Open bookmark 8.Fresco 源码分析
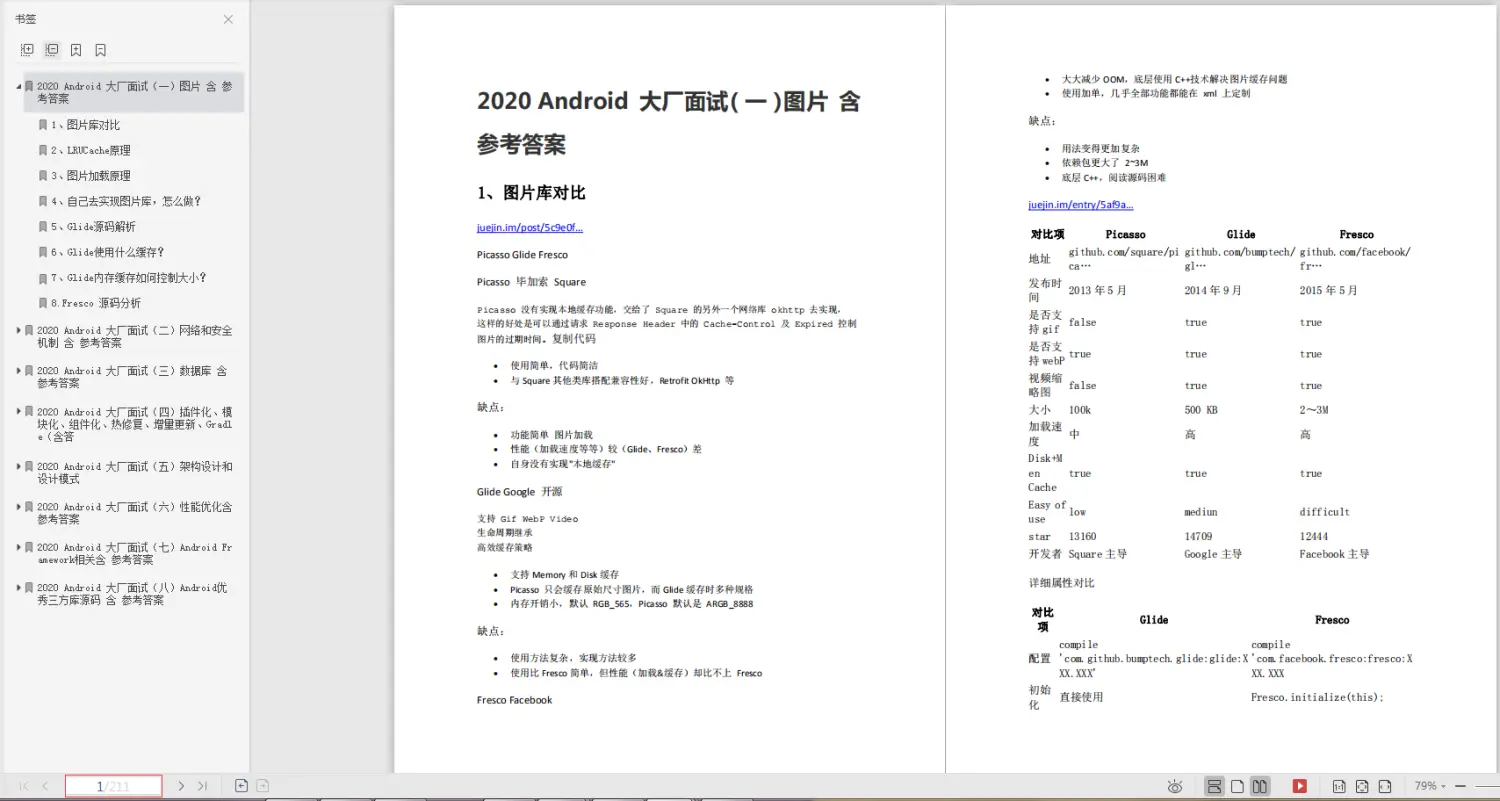Viewport: 1500px width, 801px height. [x=96, y=303]
